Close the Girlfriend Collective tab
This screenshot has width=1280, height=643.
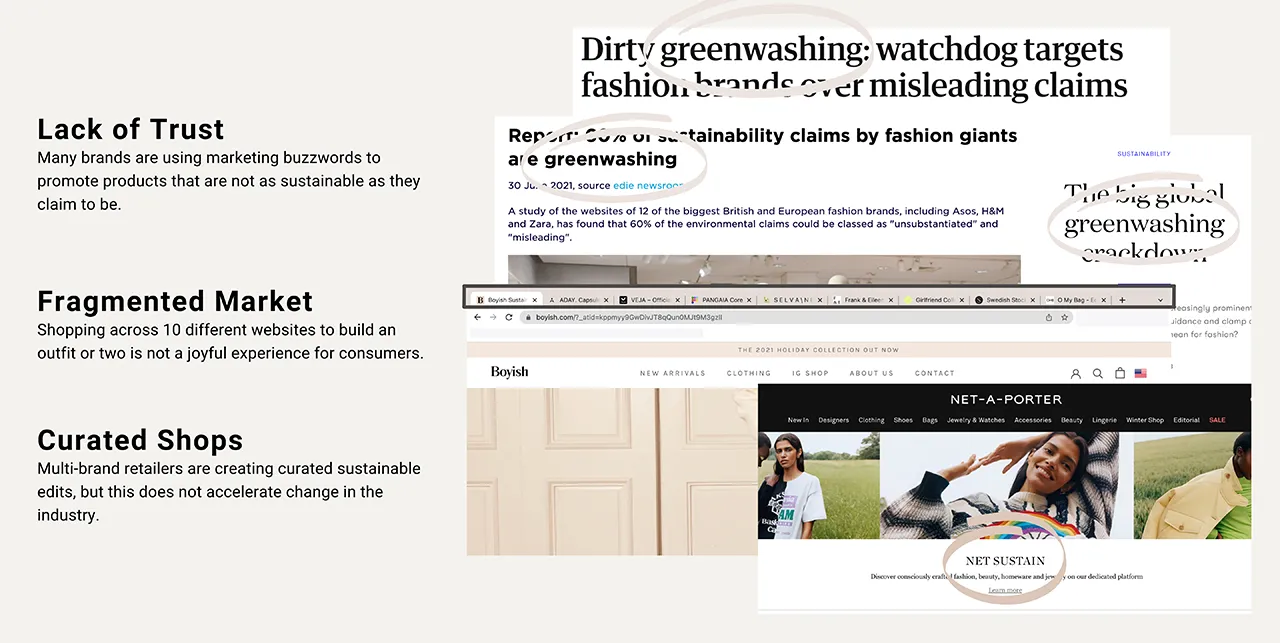(x=962, y=299)
